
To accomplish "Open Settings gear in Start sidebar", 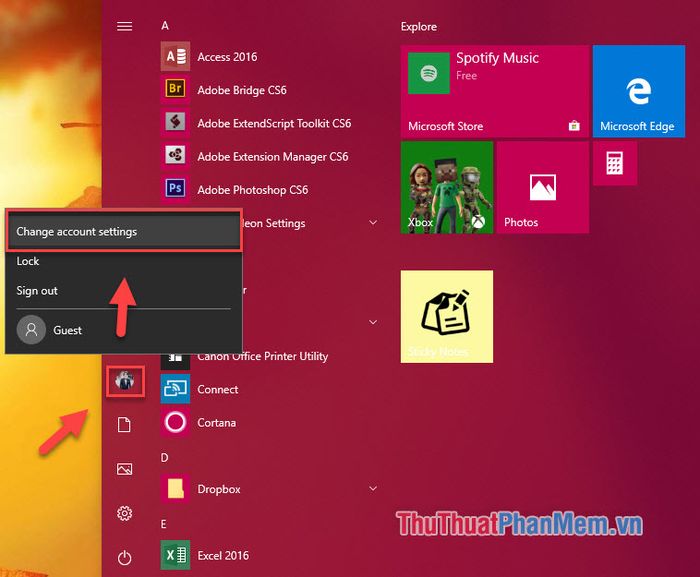I will coord(125,513).
